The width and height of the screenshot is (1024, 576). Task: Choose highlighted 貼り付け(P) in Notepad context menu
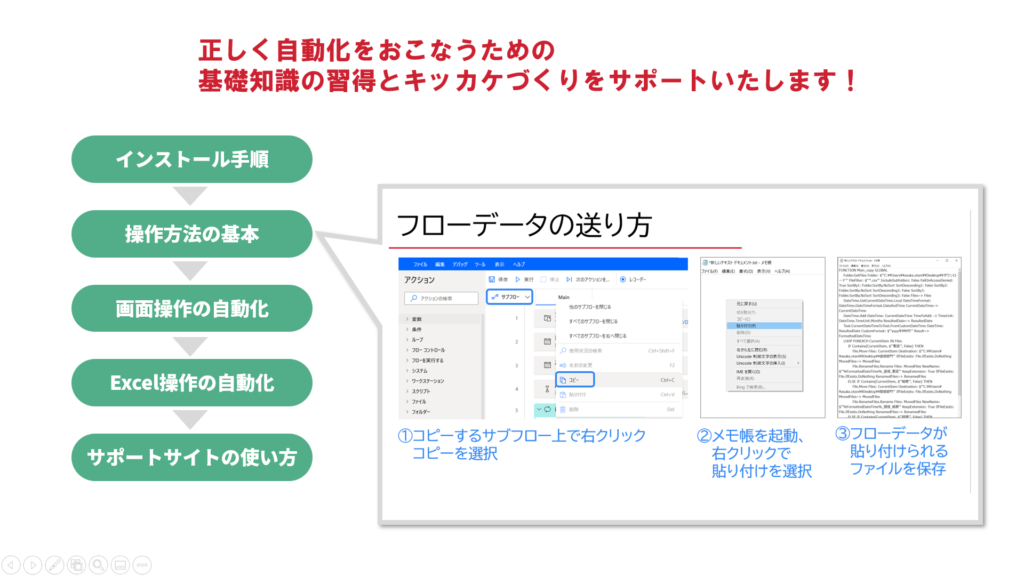[x=764, y=325]
